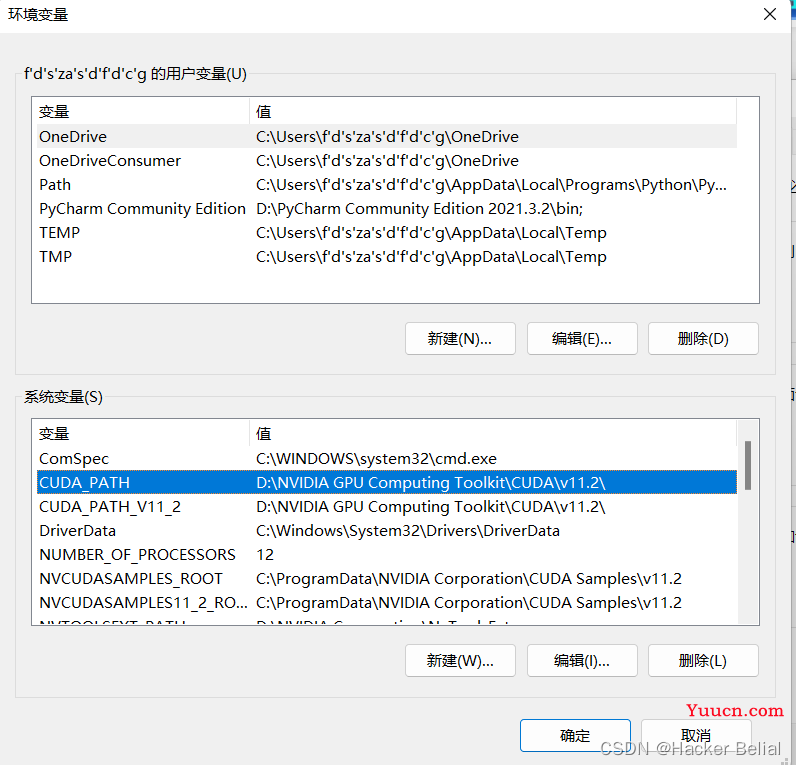
Task: Click 编辑(I)... under system variables
Action: coord(582,660)
